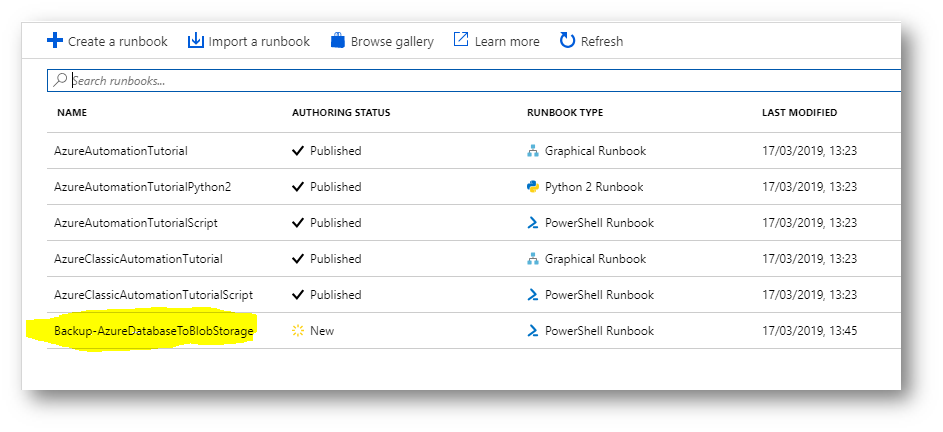Screen dimensions: 943x432
Task: Click Published checkmark for AzureClassicAutomationTutorial
Action: click(x=298, y=259)
